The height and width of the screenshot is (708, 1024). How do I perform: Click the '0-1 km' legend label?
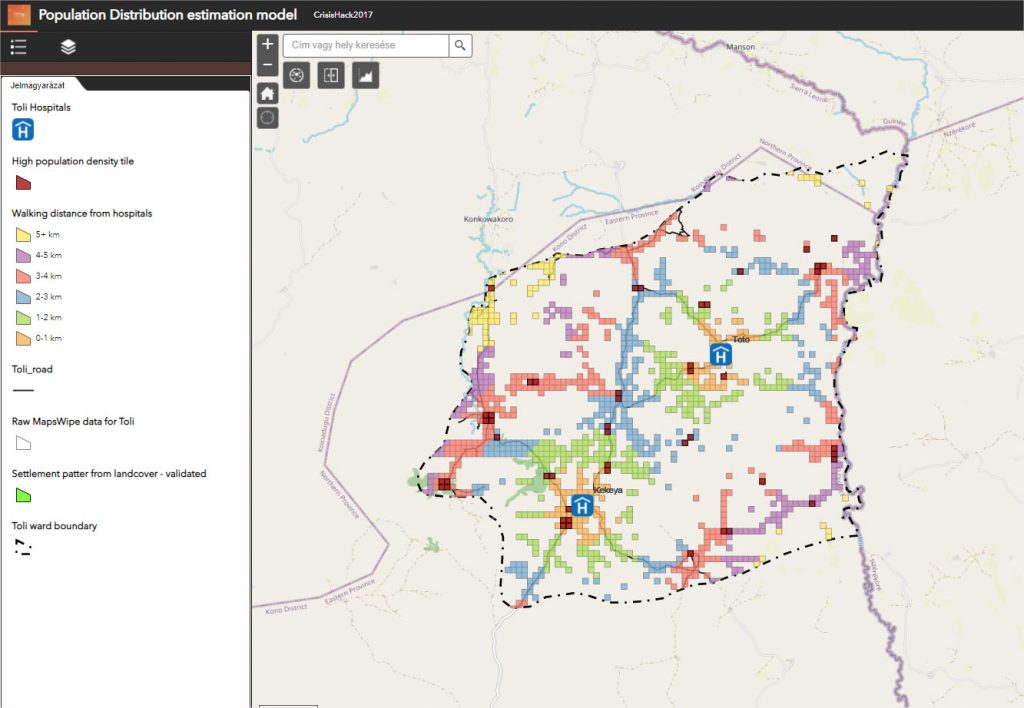click(49, 339)
